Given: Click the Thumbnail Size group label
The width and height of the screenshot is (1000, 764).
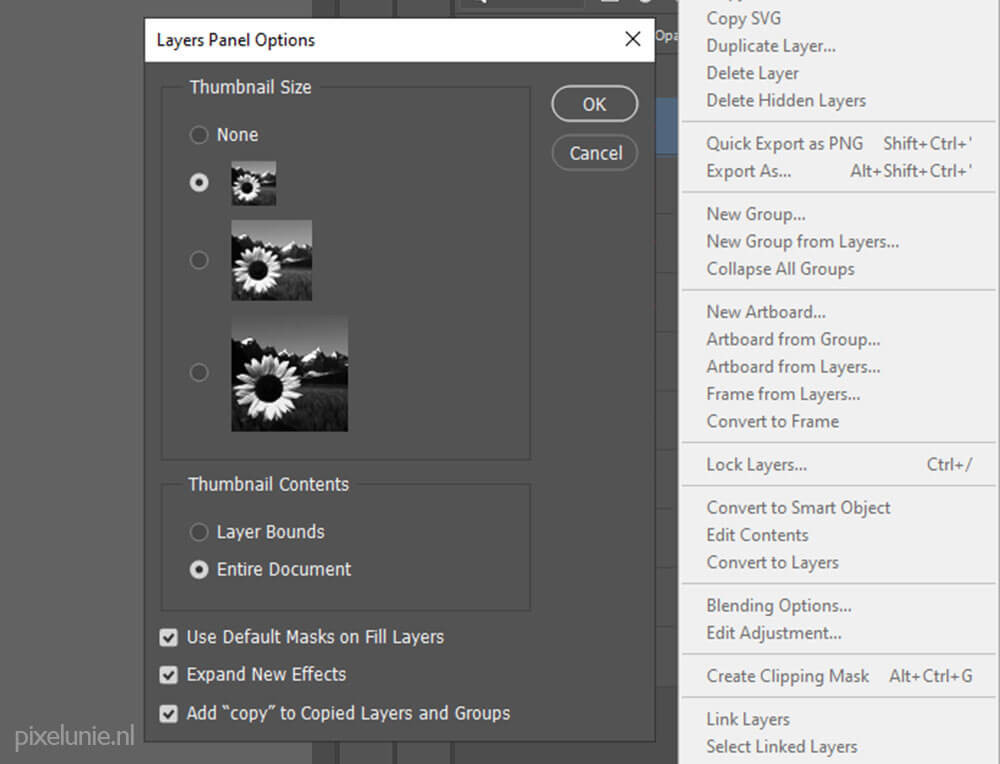Looking at the screenshot, I should point(251,87).
